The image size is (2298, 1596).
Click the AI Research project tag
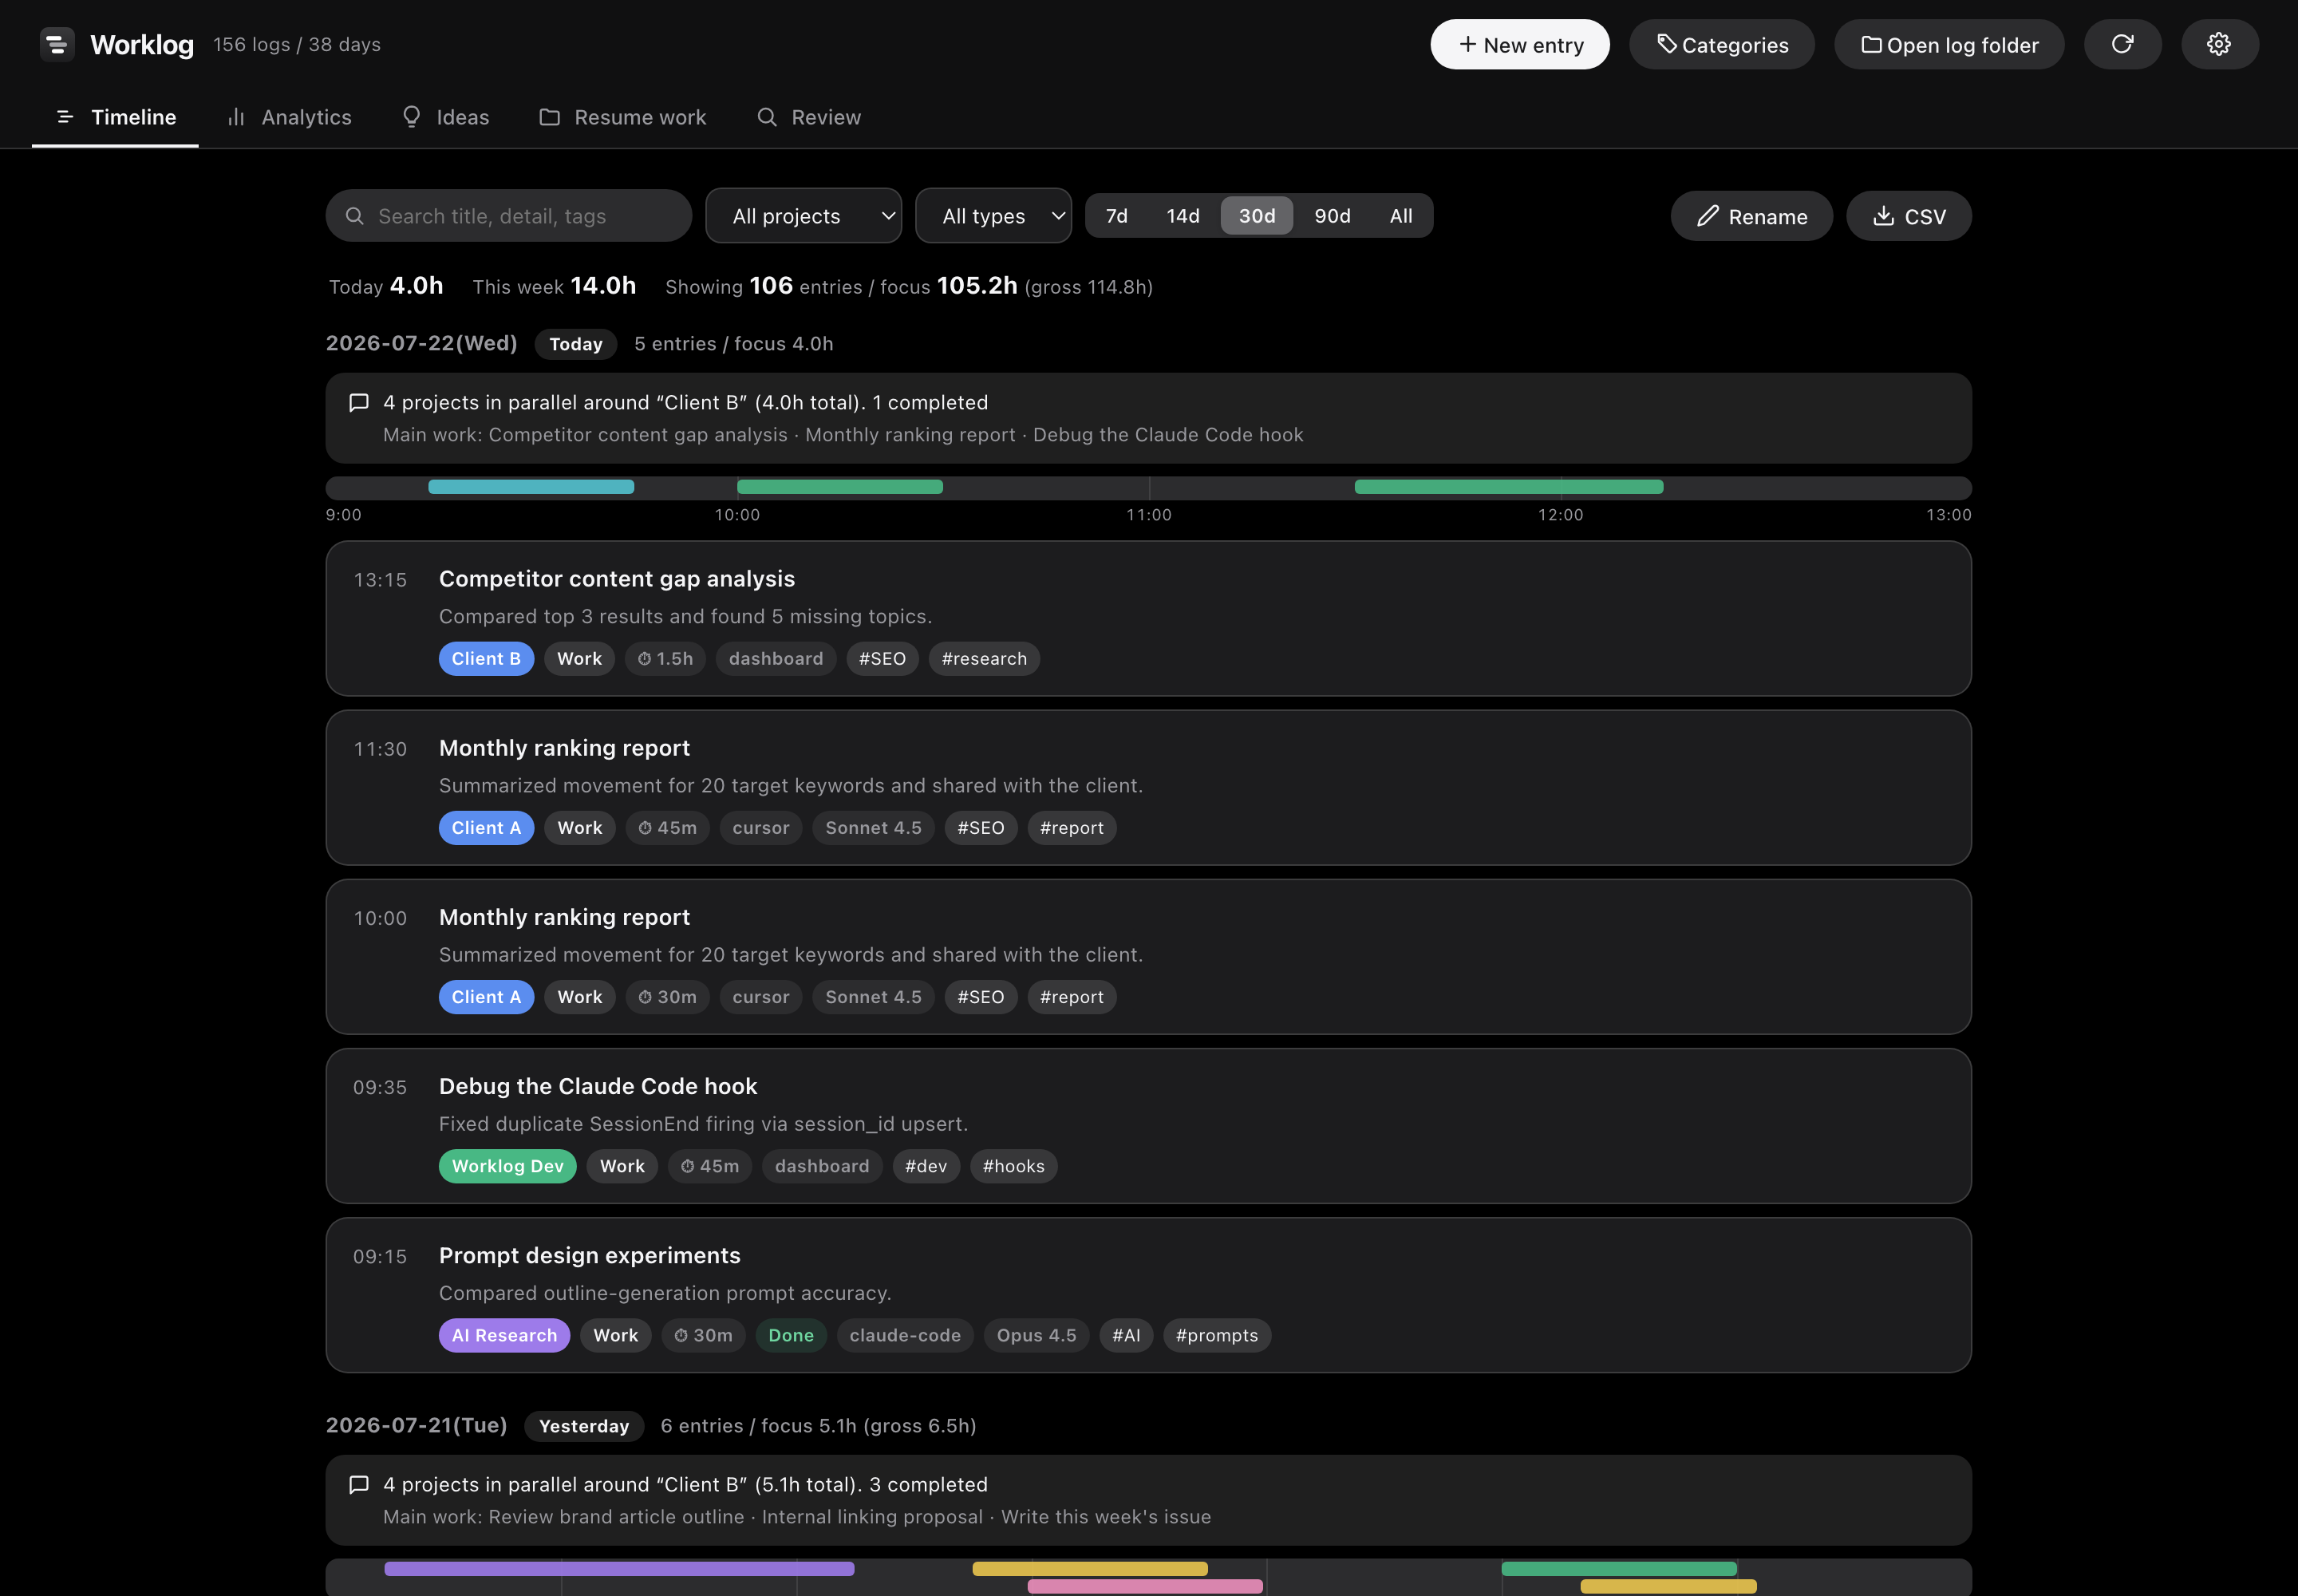click(504, 1335)
